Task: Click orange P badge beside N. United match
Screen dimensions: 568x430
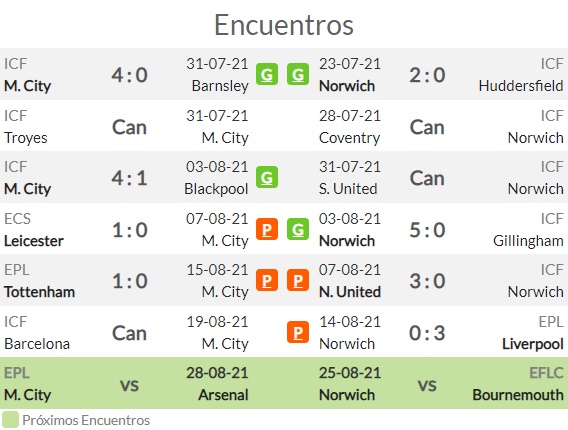Action: [x=298, y=280]
